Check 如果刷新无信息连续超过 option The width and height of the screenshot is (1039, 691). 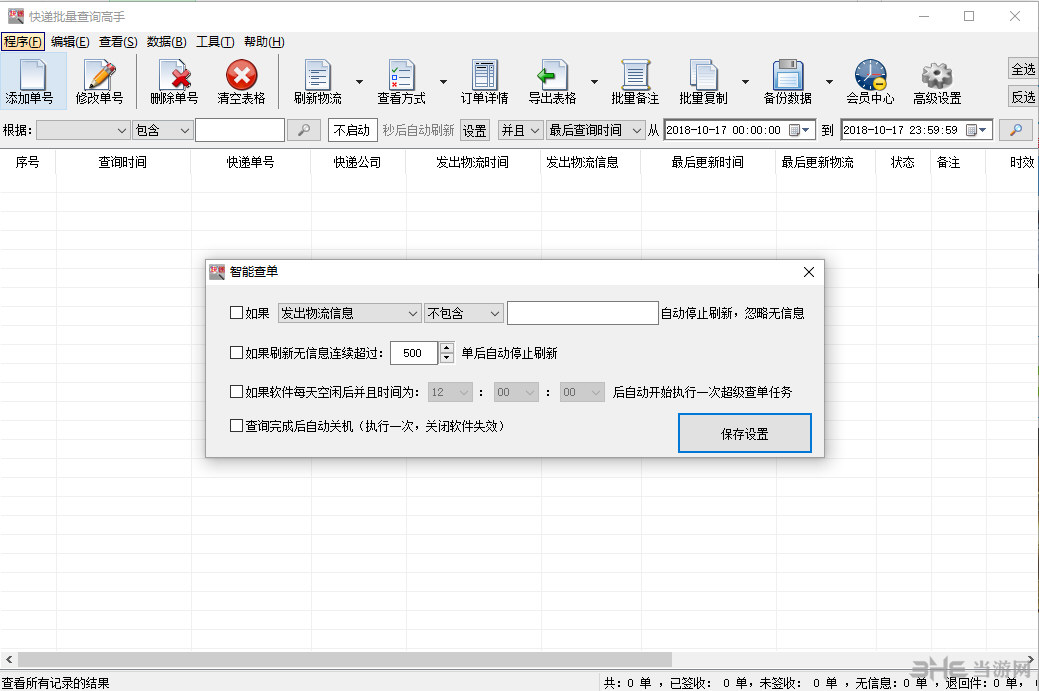[236, 352]
